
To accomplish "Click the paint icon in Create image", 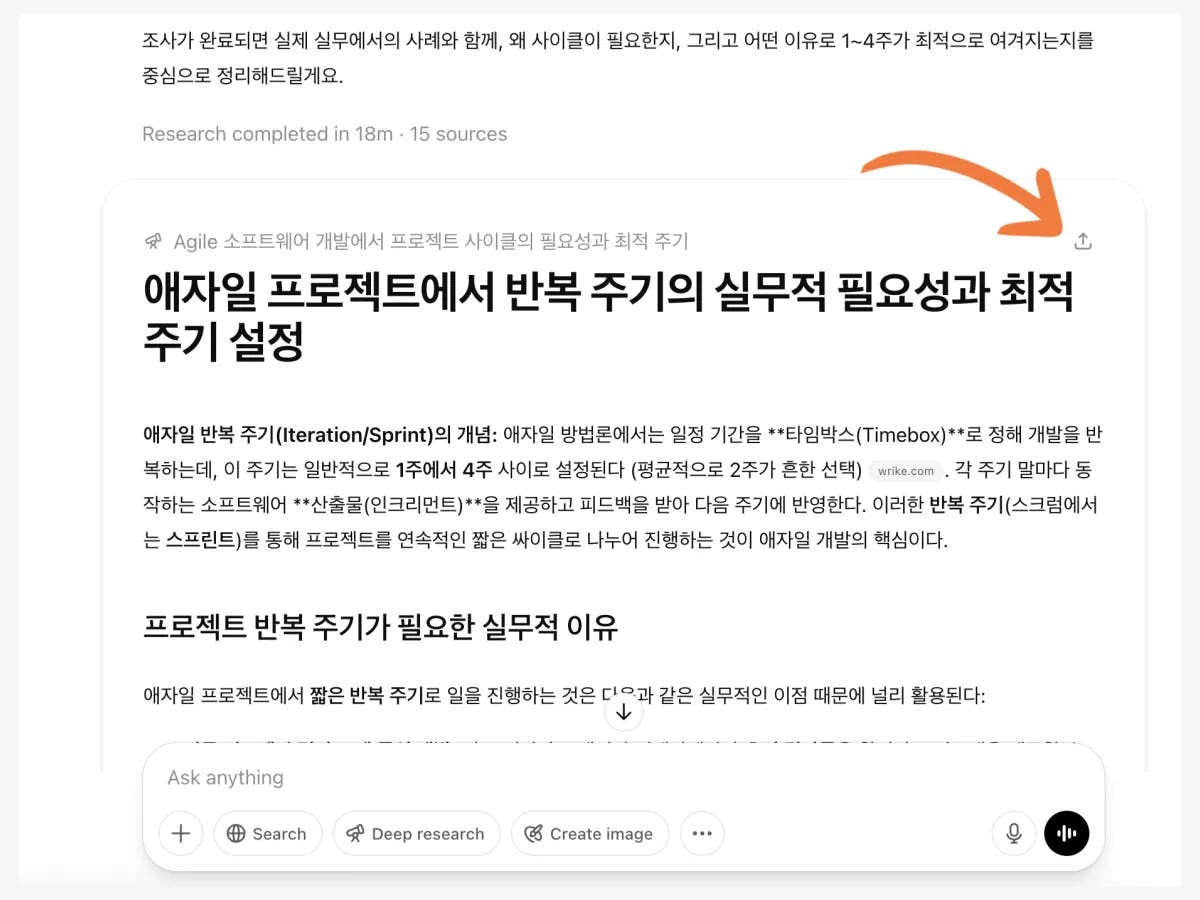I will pyautogui.click(x=534, y=834).
